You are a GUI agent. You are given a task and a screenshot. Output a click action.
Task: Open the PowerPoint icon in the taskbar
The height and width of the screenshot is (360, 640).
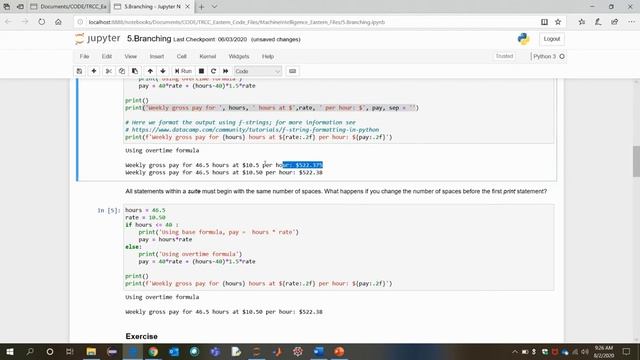[x=339, y=351]
